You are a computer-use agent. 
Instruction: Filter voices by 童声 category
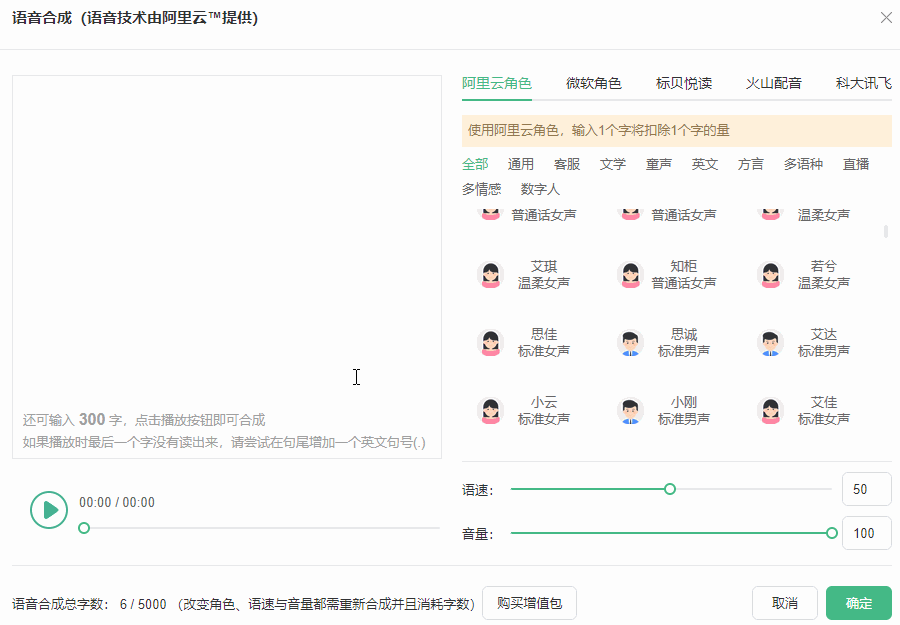pyautogui.click(x=659, y=164)
